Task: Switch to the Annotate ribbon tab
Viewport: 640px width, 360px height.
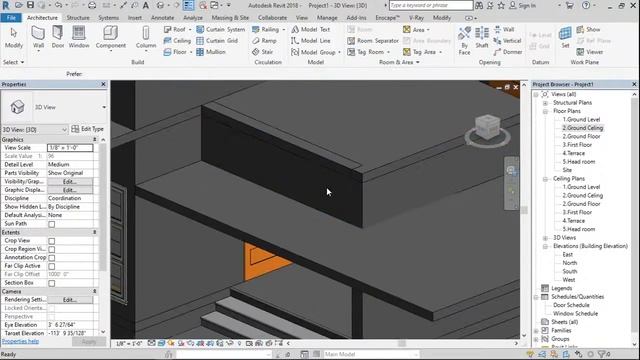Action: pyautogui.click(x=162, y=18)
